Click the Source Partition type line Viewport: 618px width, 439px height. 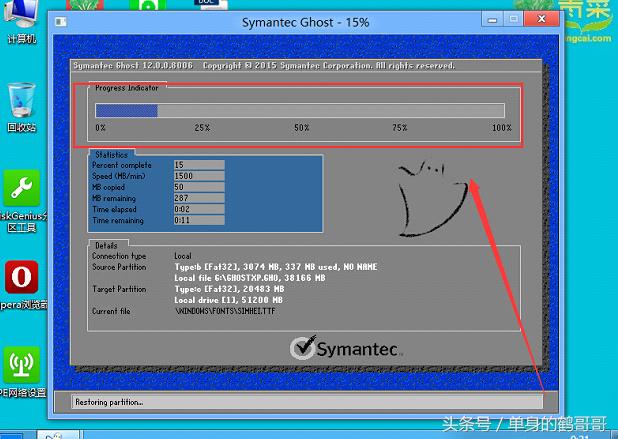click(276, 267)
